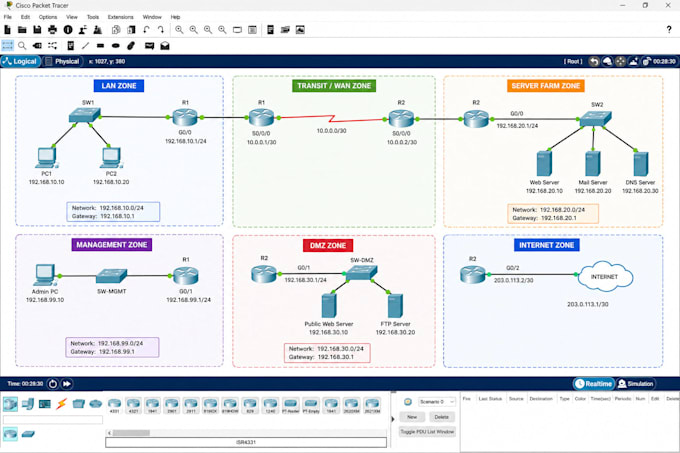Choose the 4331 router device

coord(114,406)
